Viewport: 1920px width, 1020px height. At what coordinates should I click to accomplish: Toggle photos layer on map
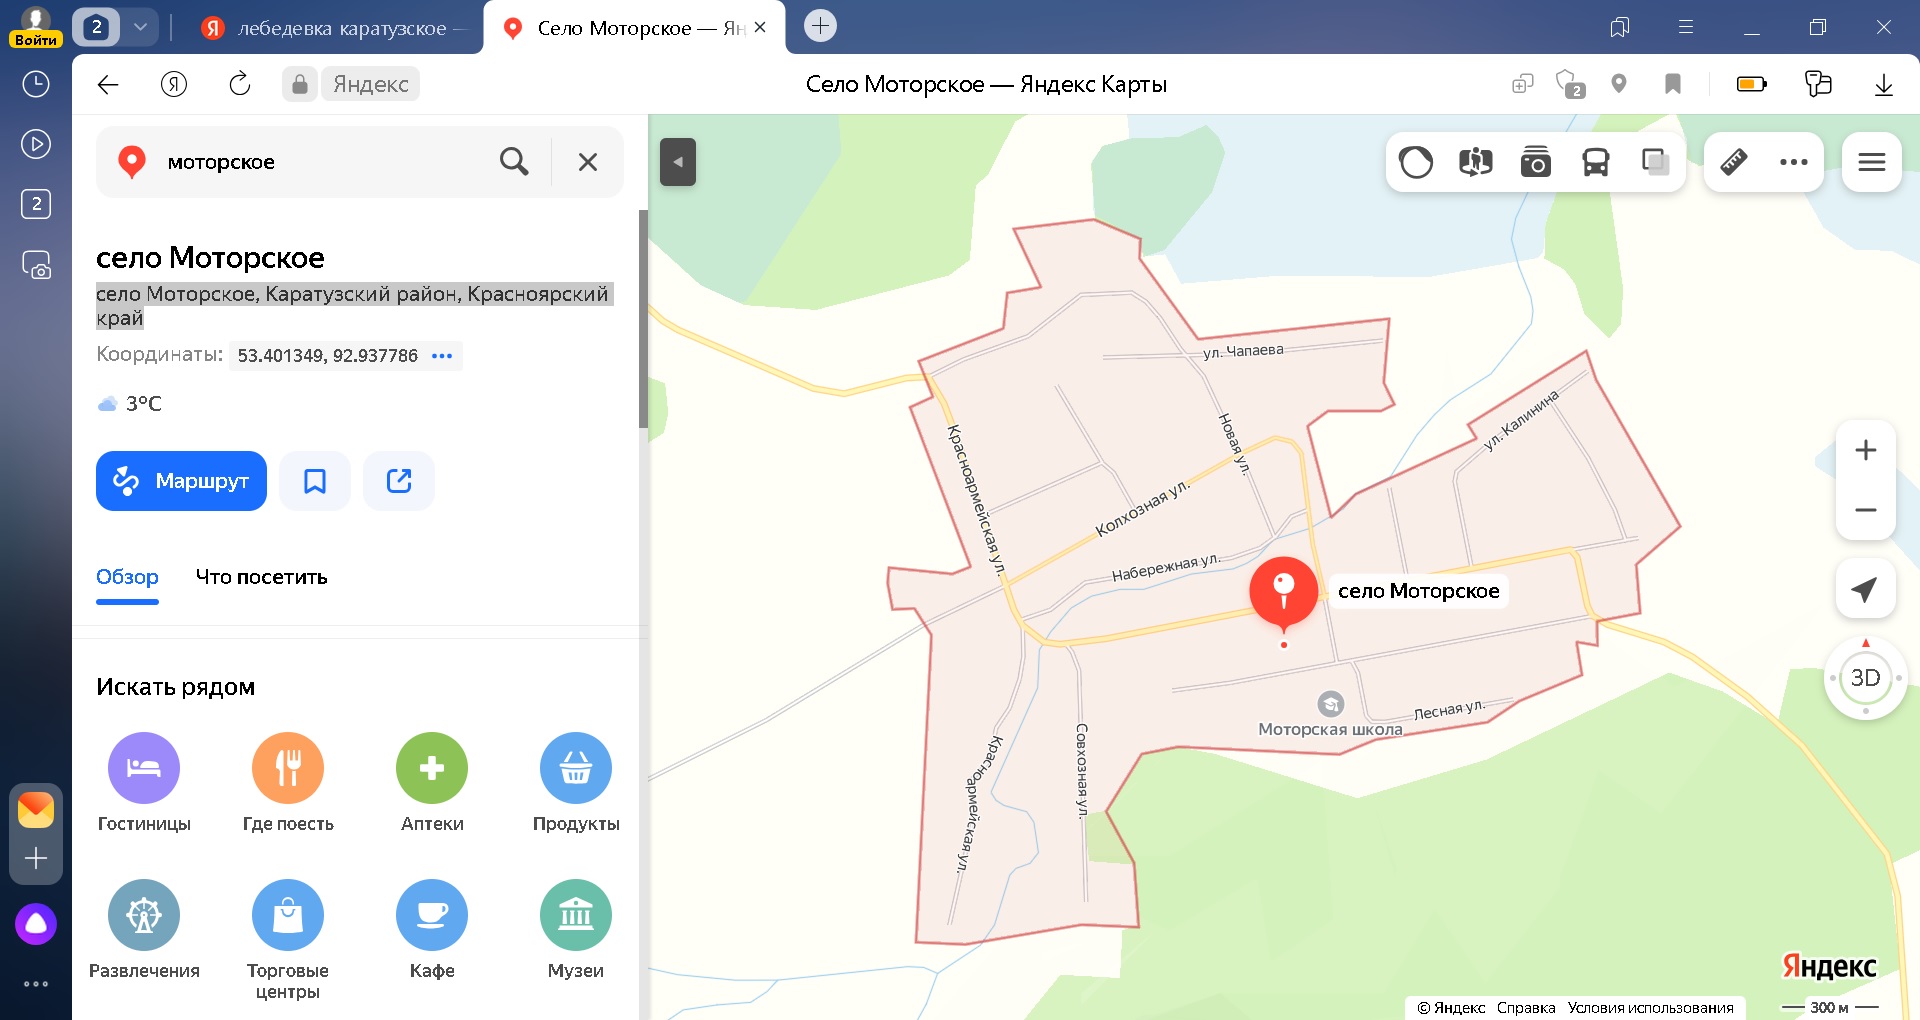(1536, 162)
